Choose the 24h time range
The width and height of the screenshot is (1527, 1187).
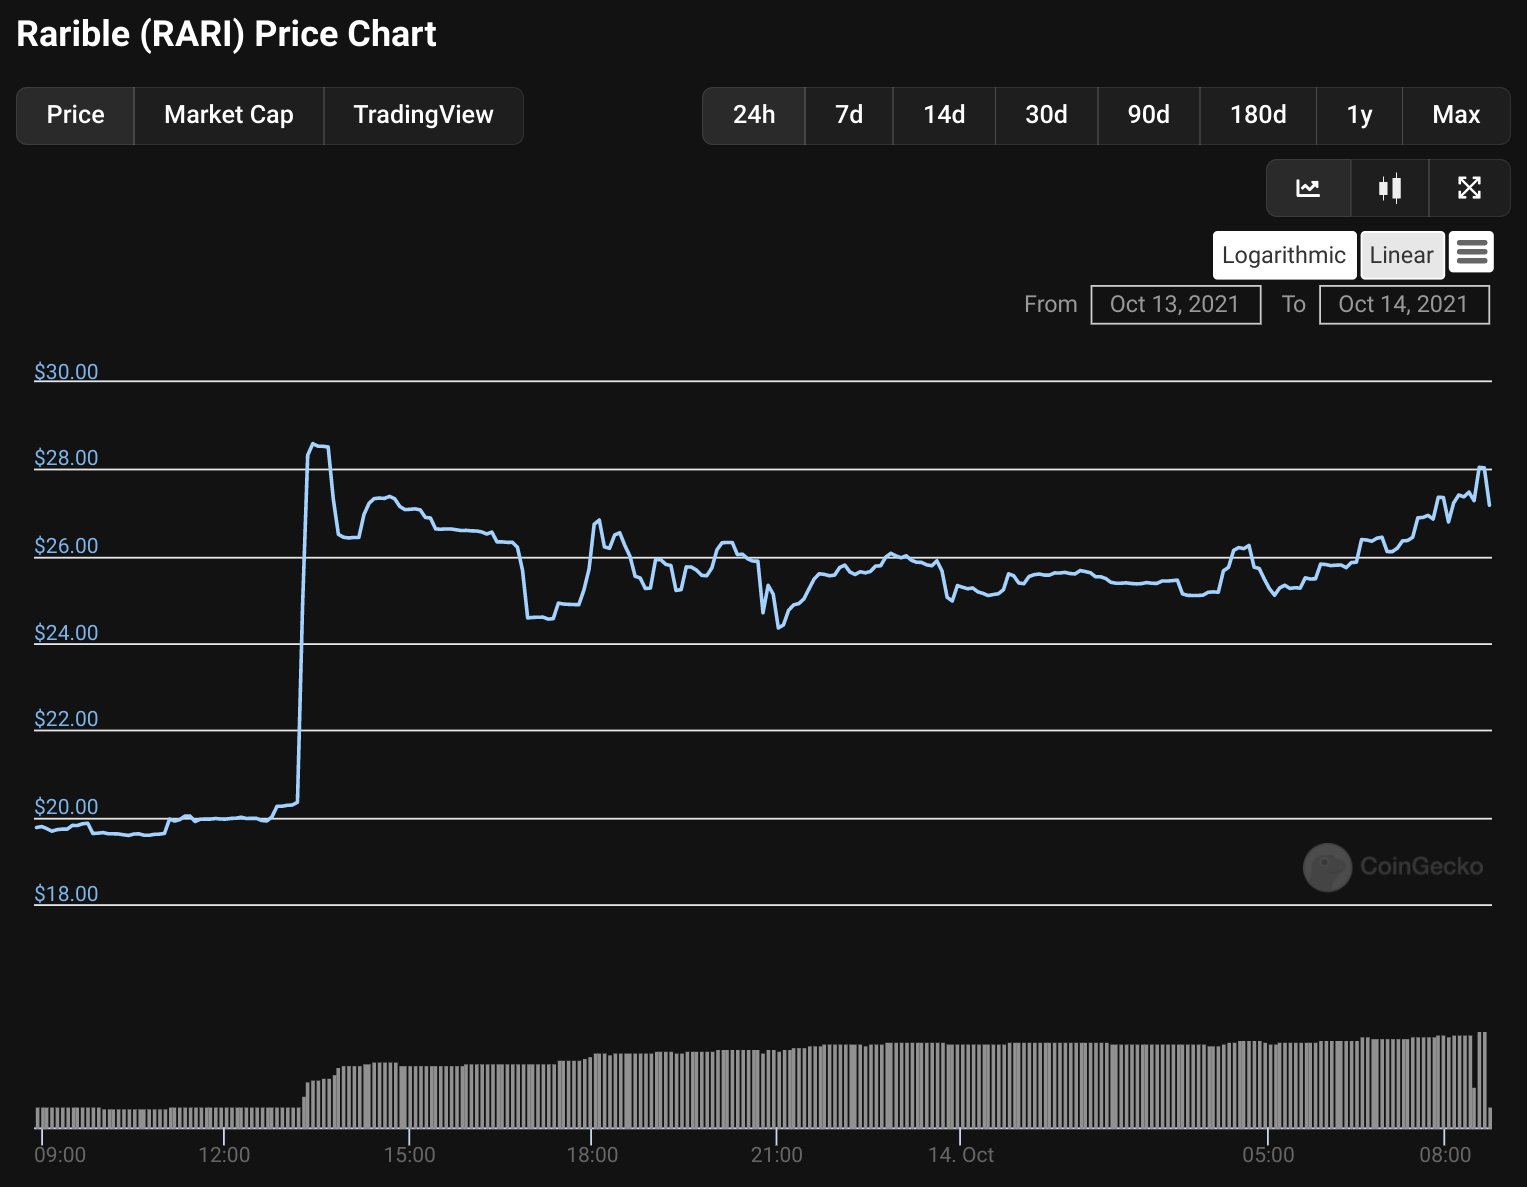coord(754,115)
